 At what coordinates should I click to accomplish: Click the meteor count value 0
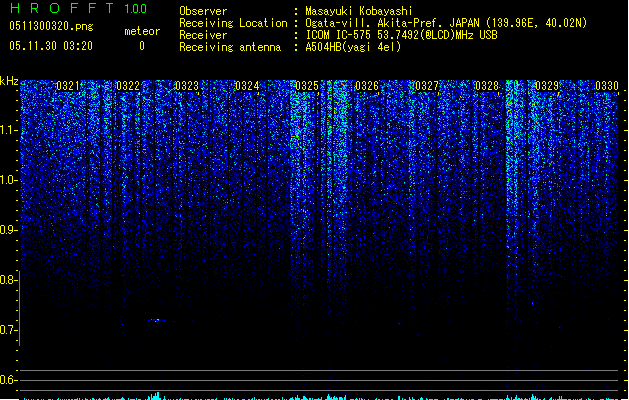pyautogui.click(x=142, y=46)
